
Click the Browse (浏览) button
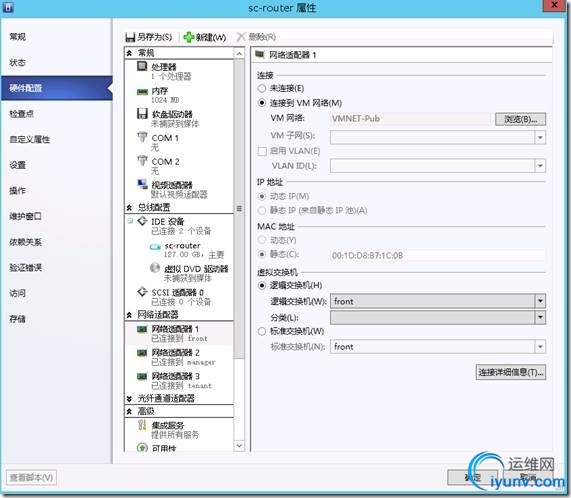point(520,119)
